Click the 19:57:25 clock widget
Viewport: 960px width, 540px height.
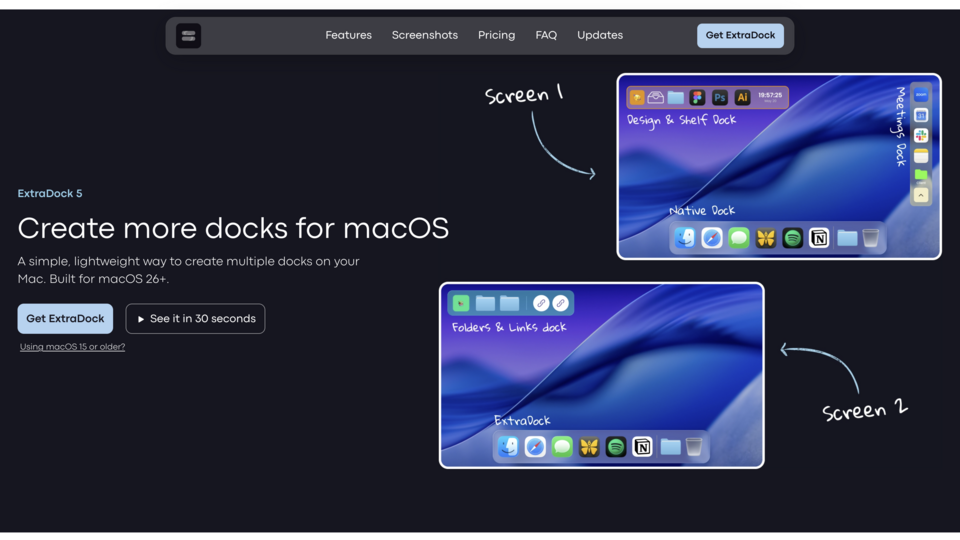[x=770, y=97]
